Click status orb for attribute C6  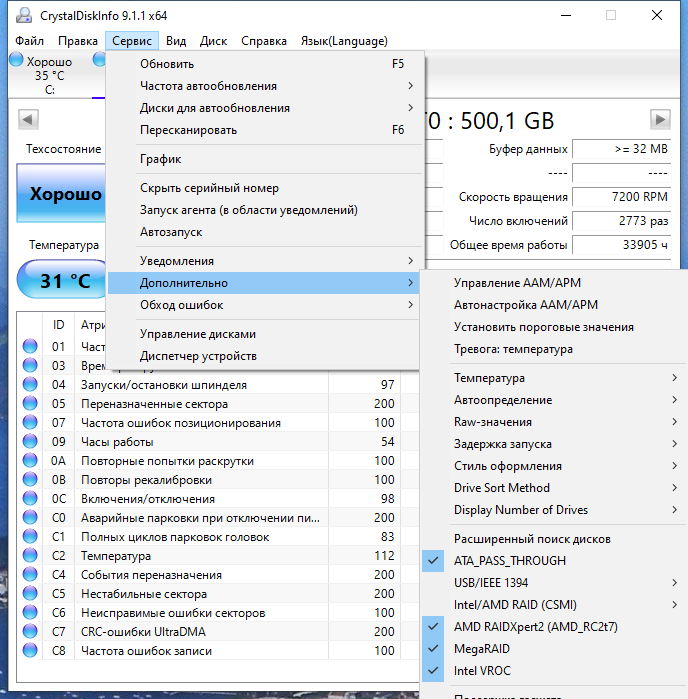click(30, 613)
